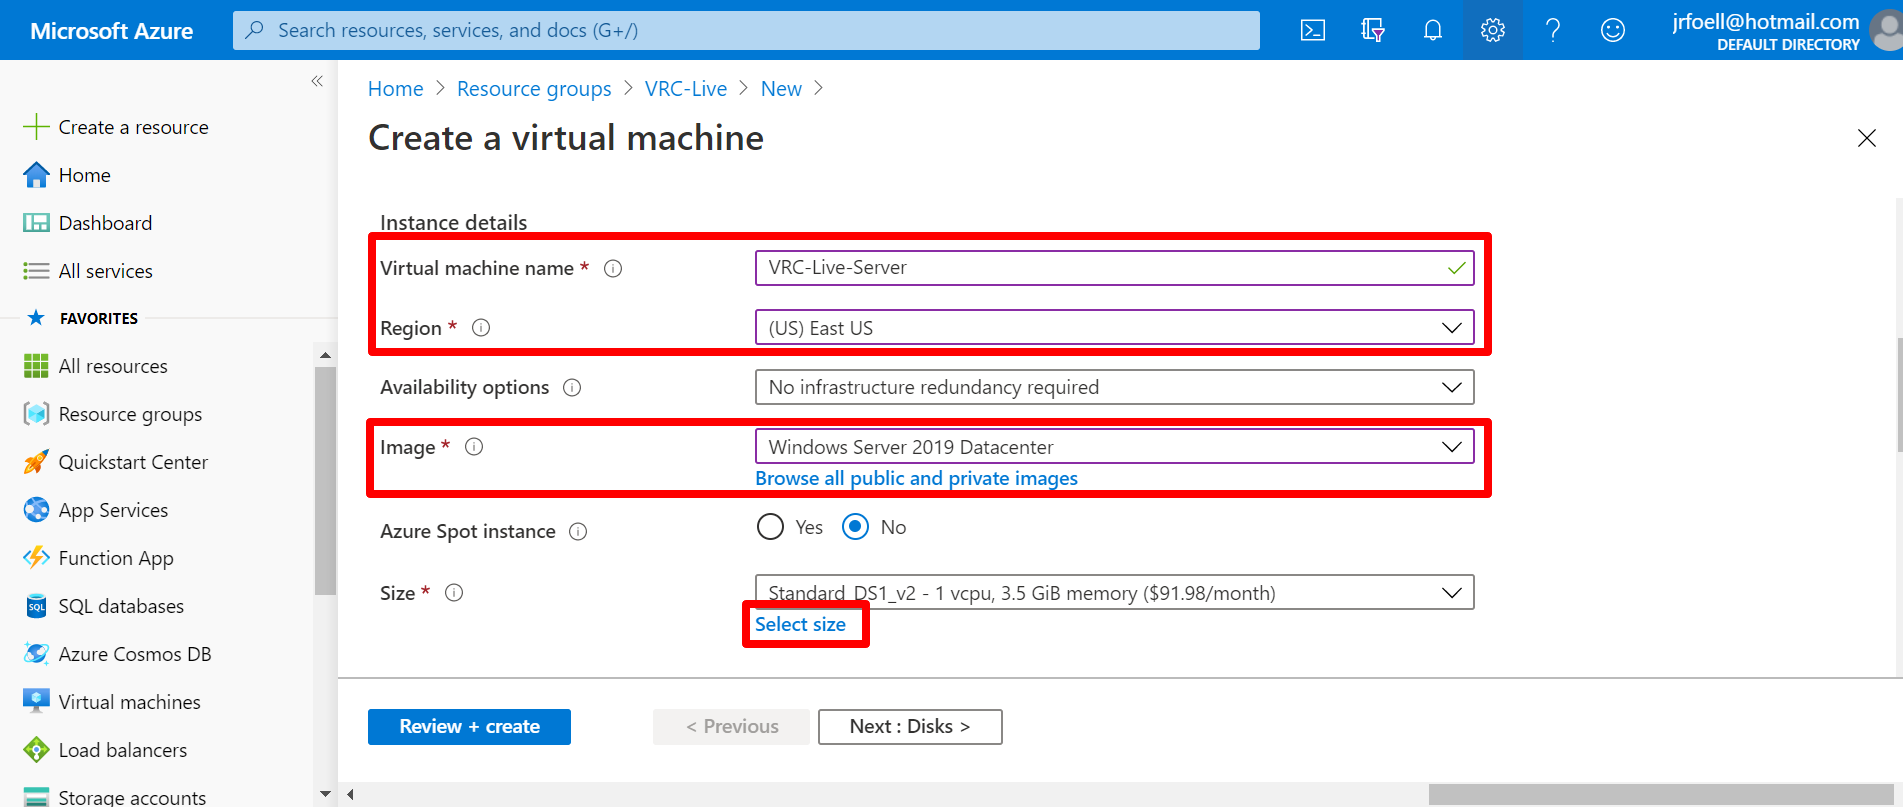1903x807 pixels.
Task: Click the account email in the top right
Action: [1766, 21]
